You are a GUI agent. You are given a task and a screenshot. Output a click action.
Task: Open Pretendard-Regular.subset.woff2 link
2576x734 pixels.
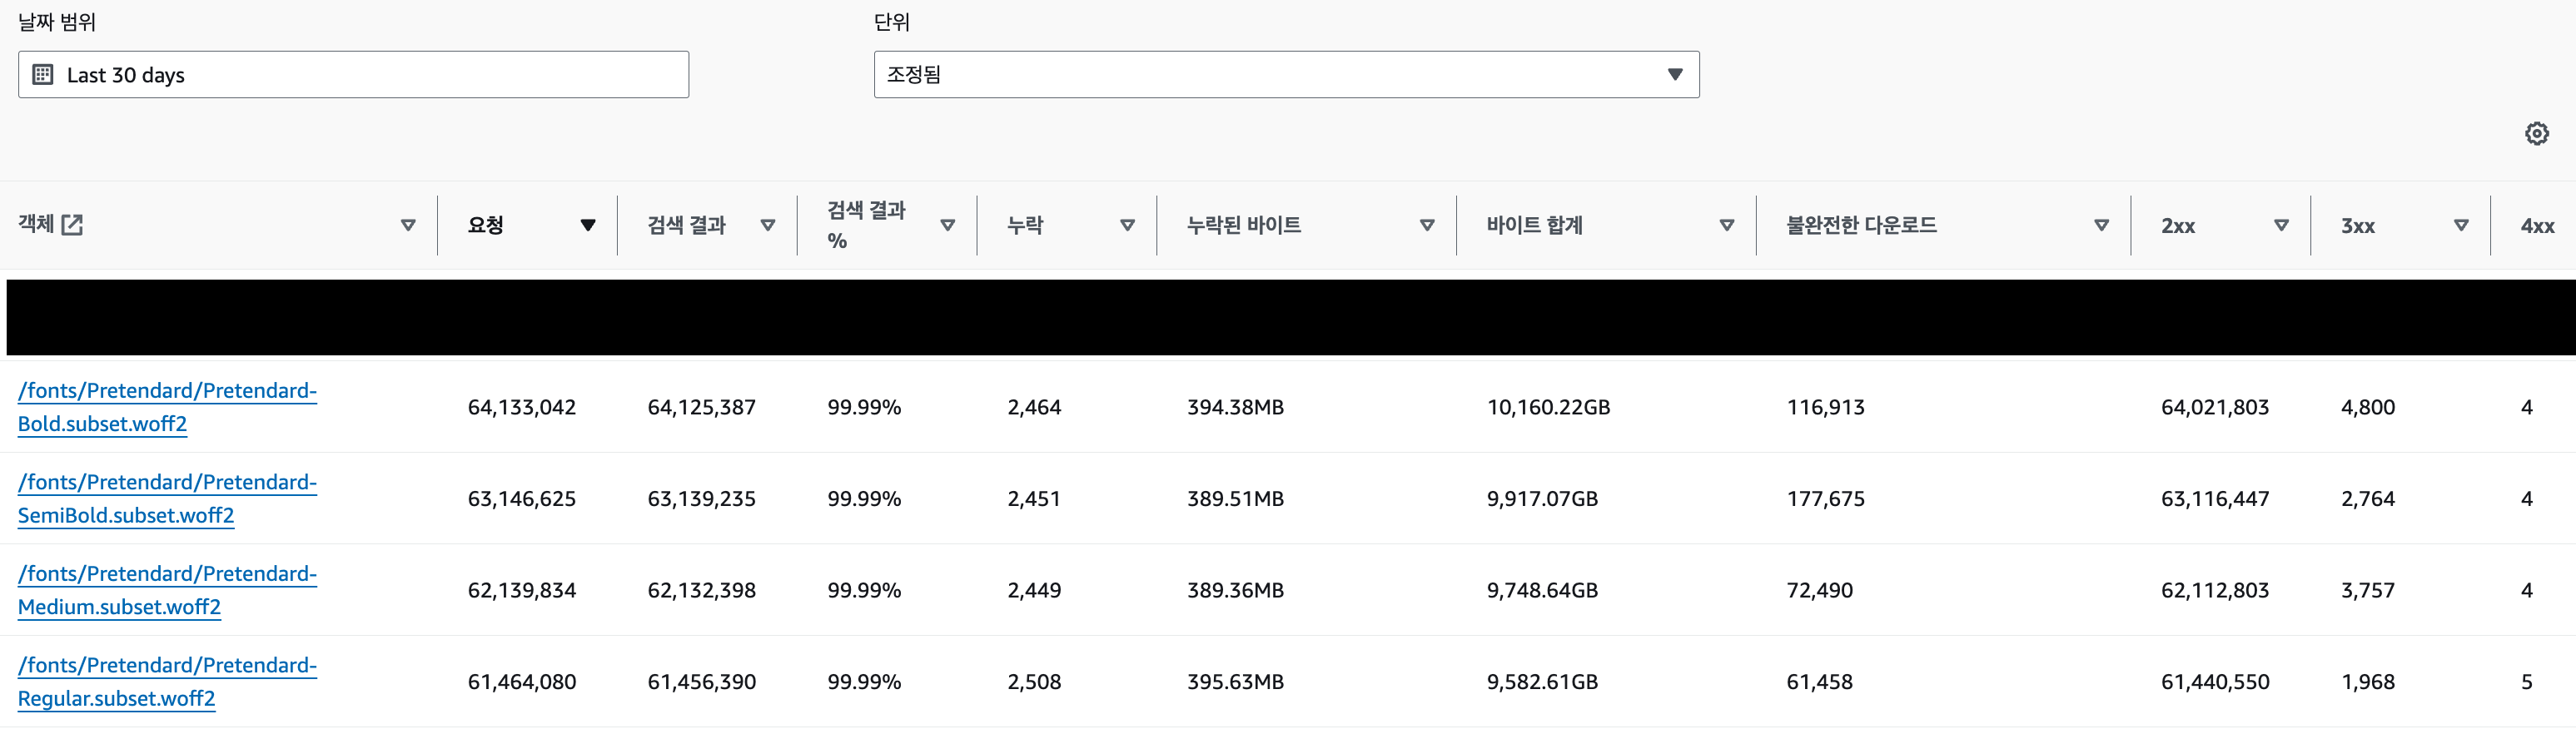167,681
